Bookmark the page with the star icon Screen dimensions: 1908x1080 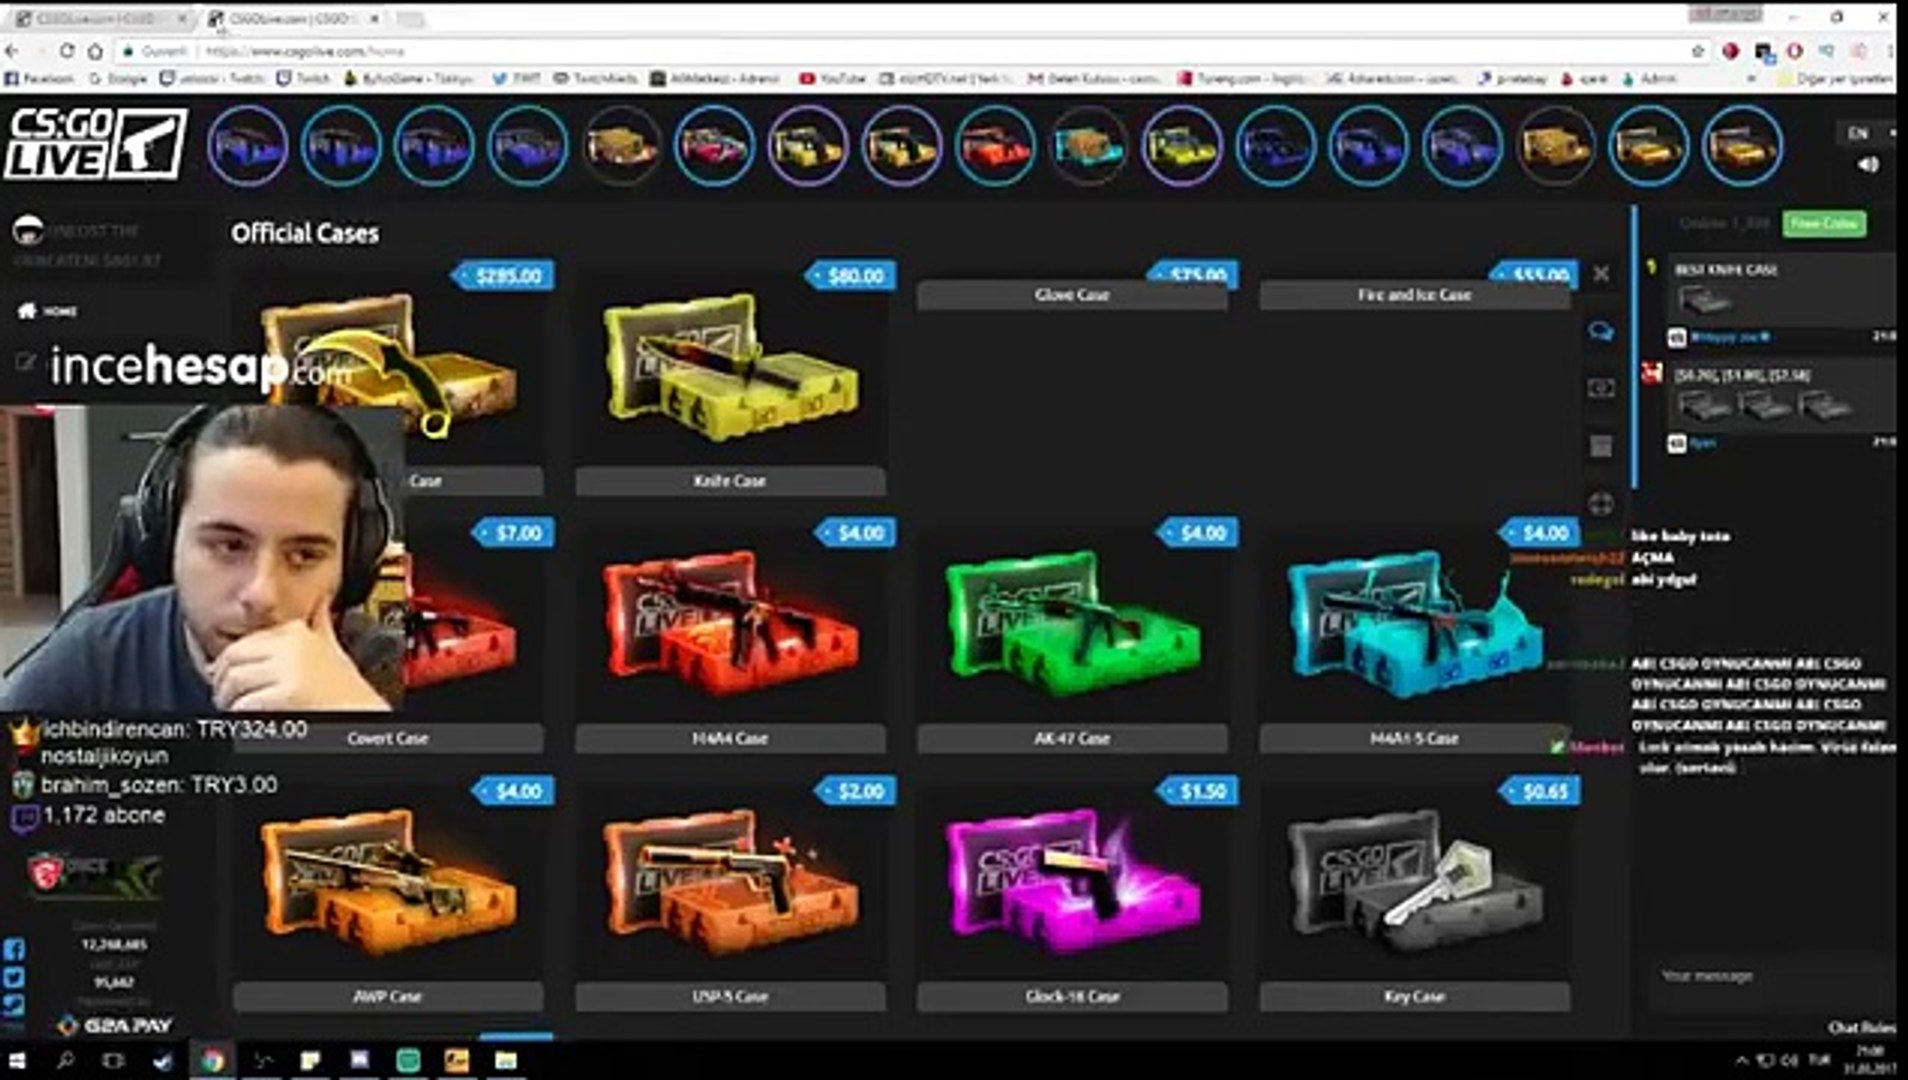point(1698,51)
